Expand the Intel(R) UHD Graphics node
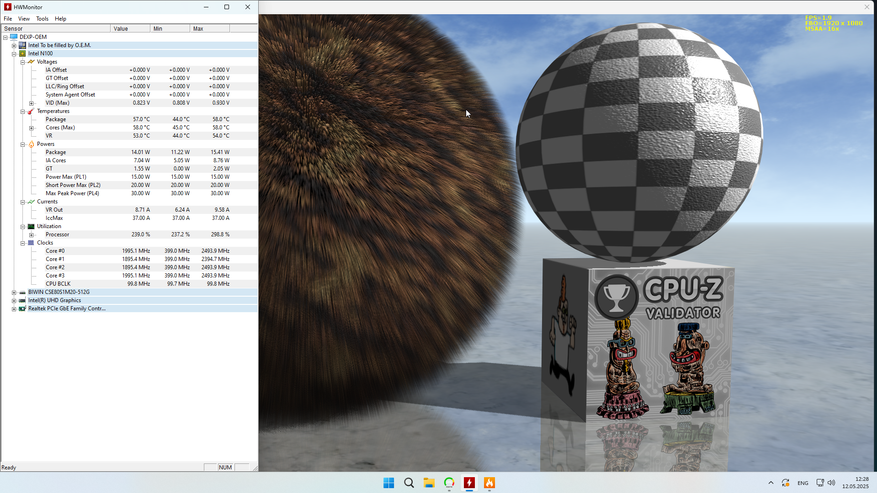The width and height of the screenshot is (877, 493). tap(14, 301)
